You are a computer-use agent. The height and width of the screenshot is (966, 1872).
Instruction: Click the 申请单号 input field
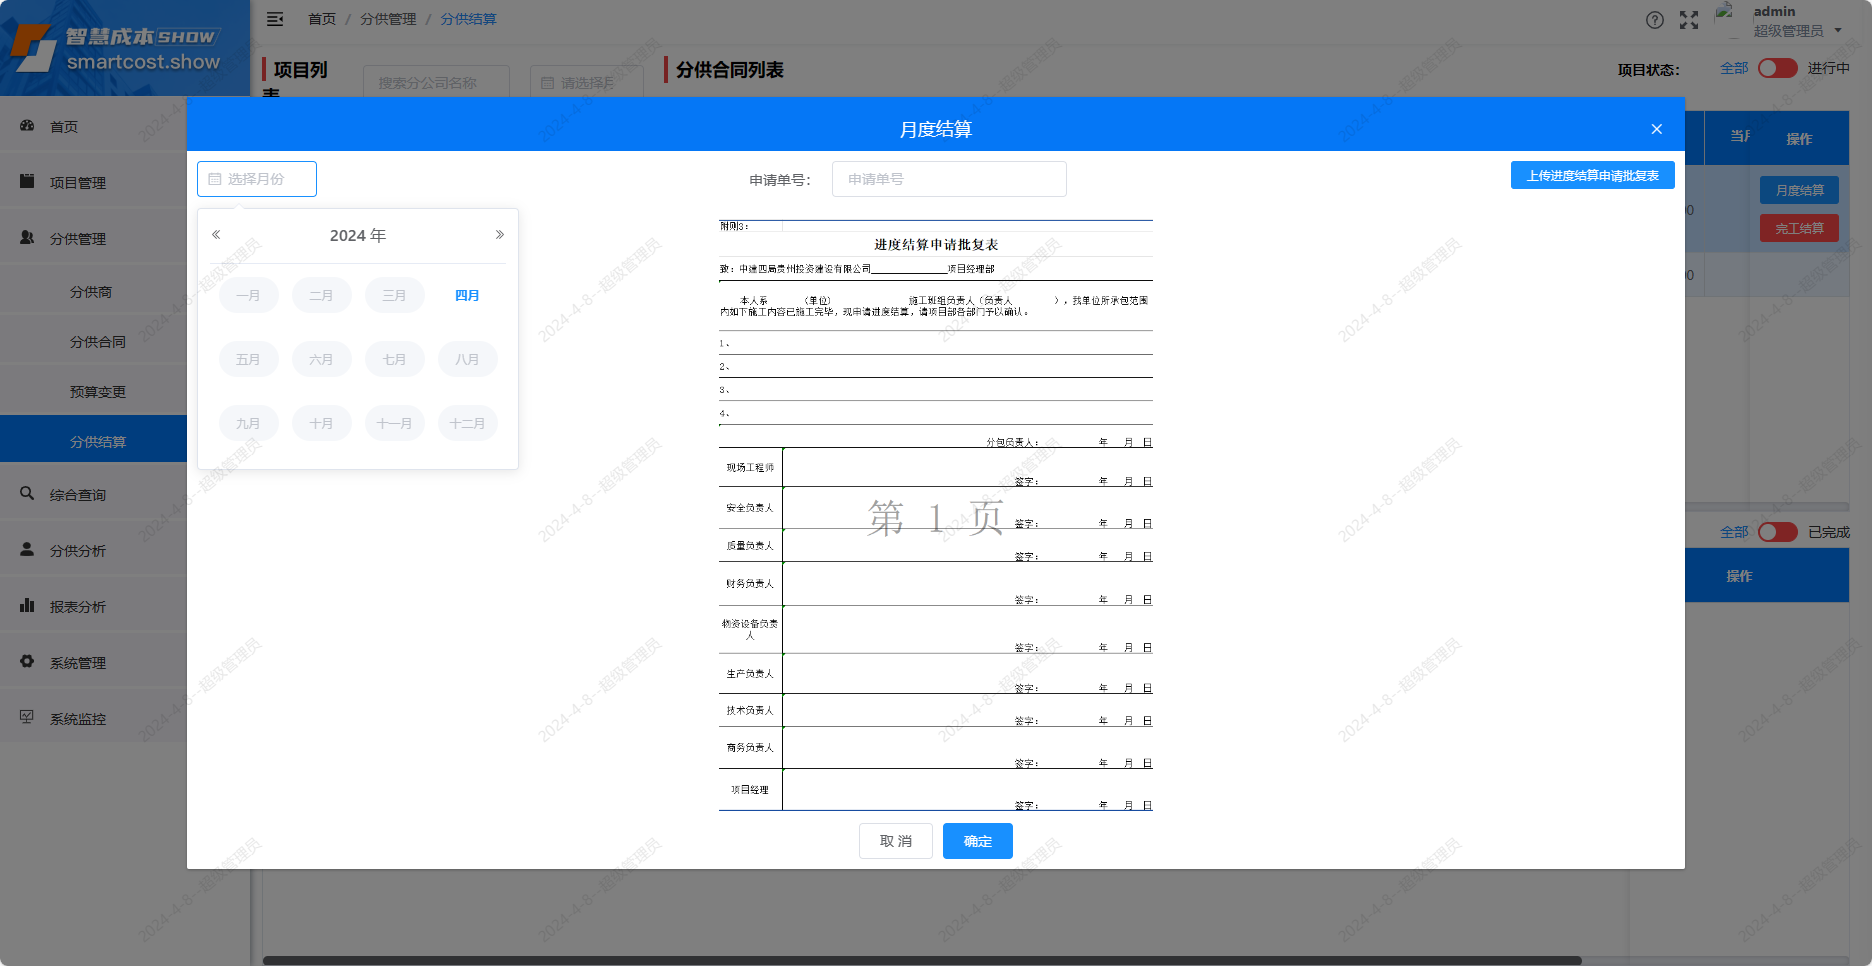coord(948,179)
